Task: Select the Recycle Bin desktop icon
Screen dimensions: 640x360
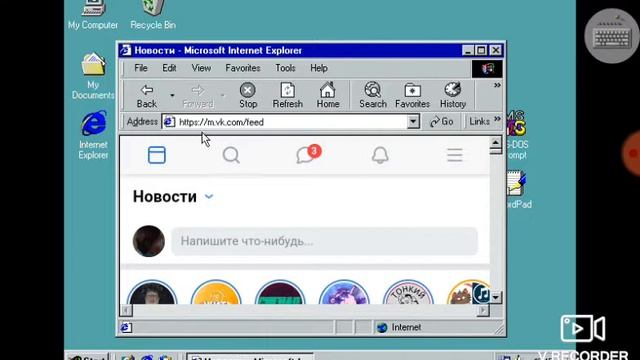Action: point(153,16)
